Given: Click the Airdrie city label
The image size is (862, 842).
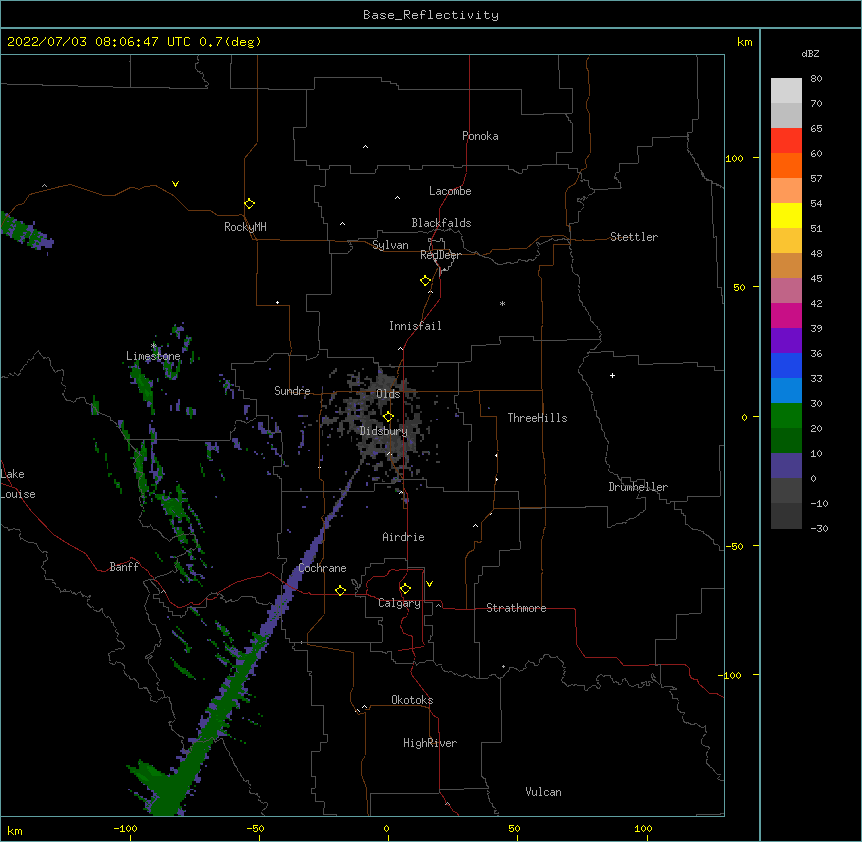Looking at the screenshot, I should pos(403,537).
